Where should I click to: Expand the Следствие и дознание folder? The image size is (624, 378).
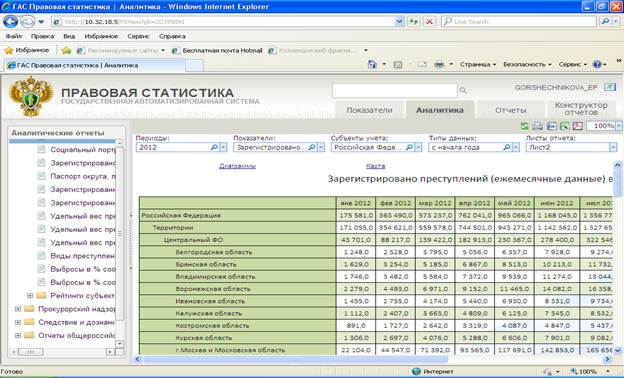click(x=18, y=322)
